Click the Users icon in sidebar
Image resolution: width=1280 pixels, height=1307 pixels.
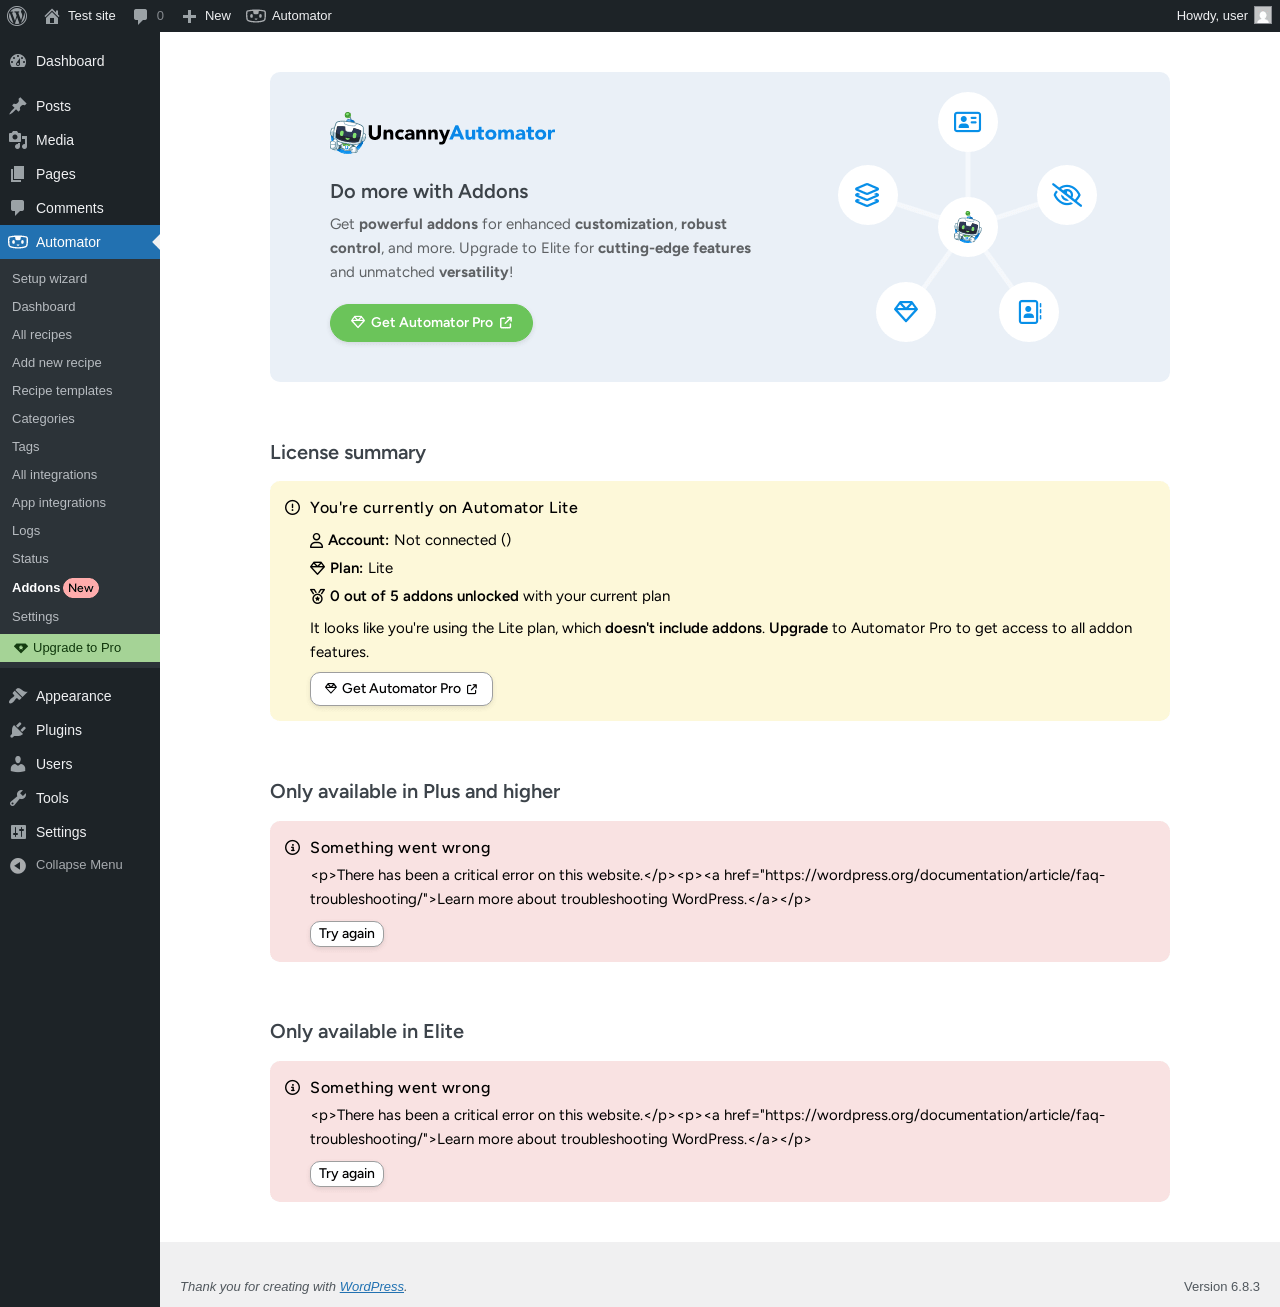[x=18, y=764]
